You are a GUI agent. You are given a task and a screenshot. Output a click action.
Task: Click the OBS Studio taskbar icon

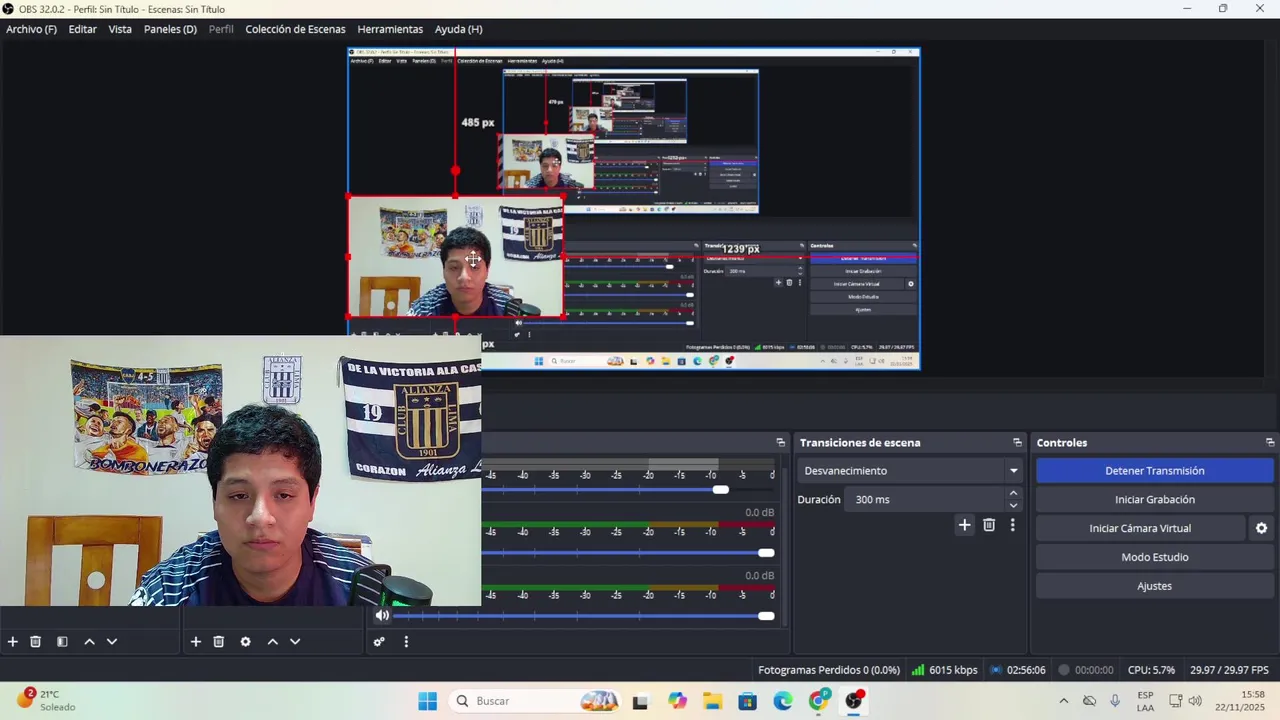(854, 701)
